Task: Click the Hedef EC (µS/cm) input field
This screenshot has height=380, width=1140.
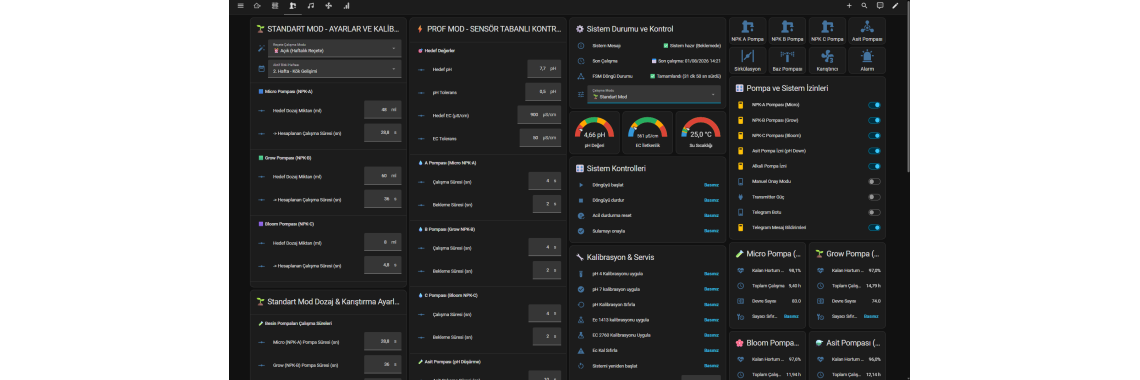Action: [539, 115]
